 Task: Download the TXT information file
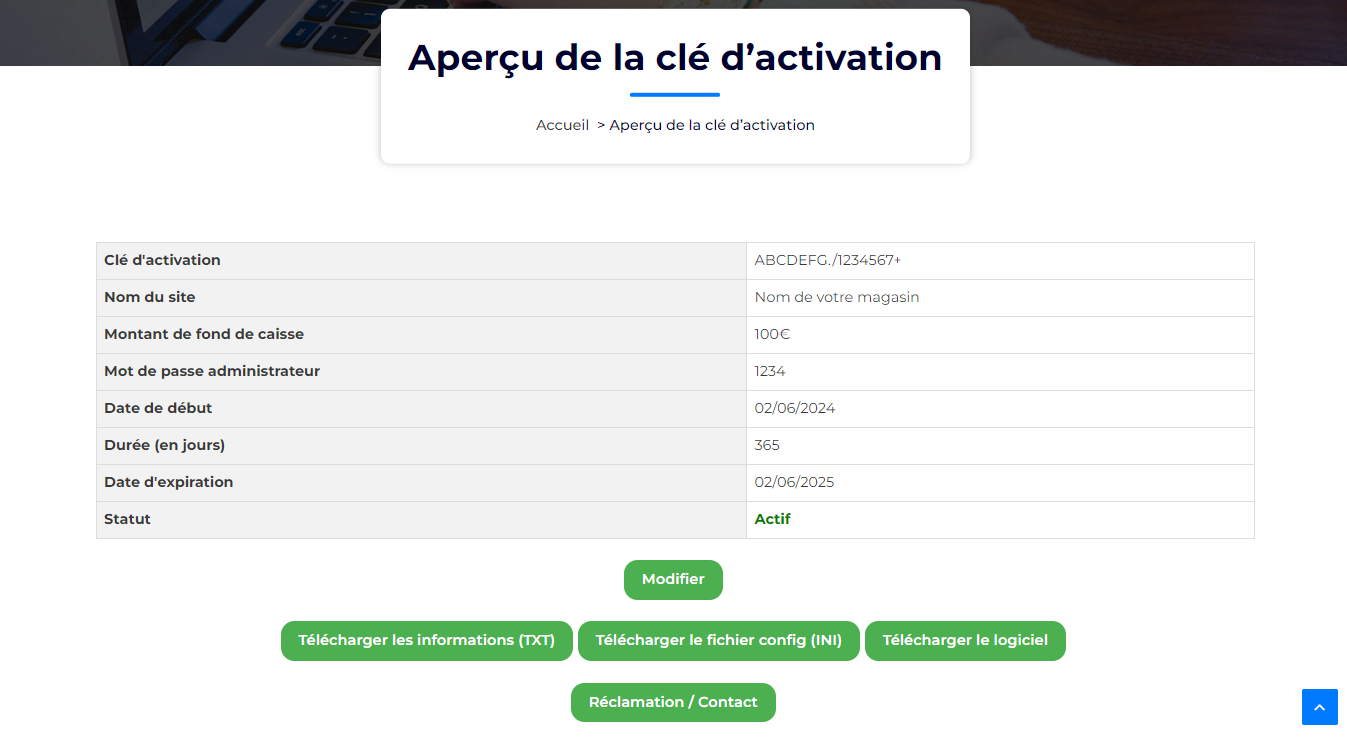click(426, 640)
